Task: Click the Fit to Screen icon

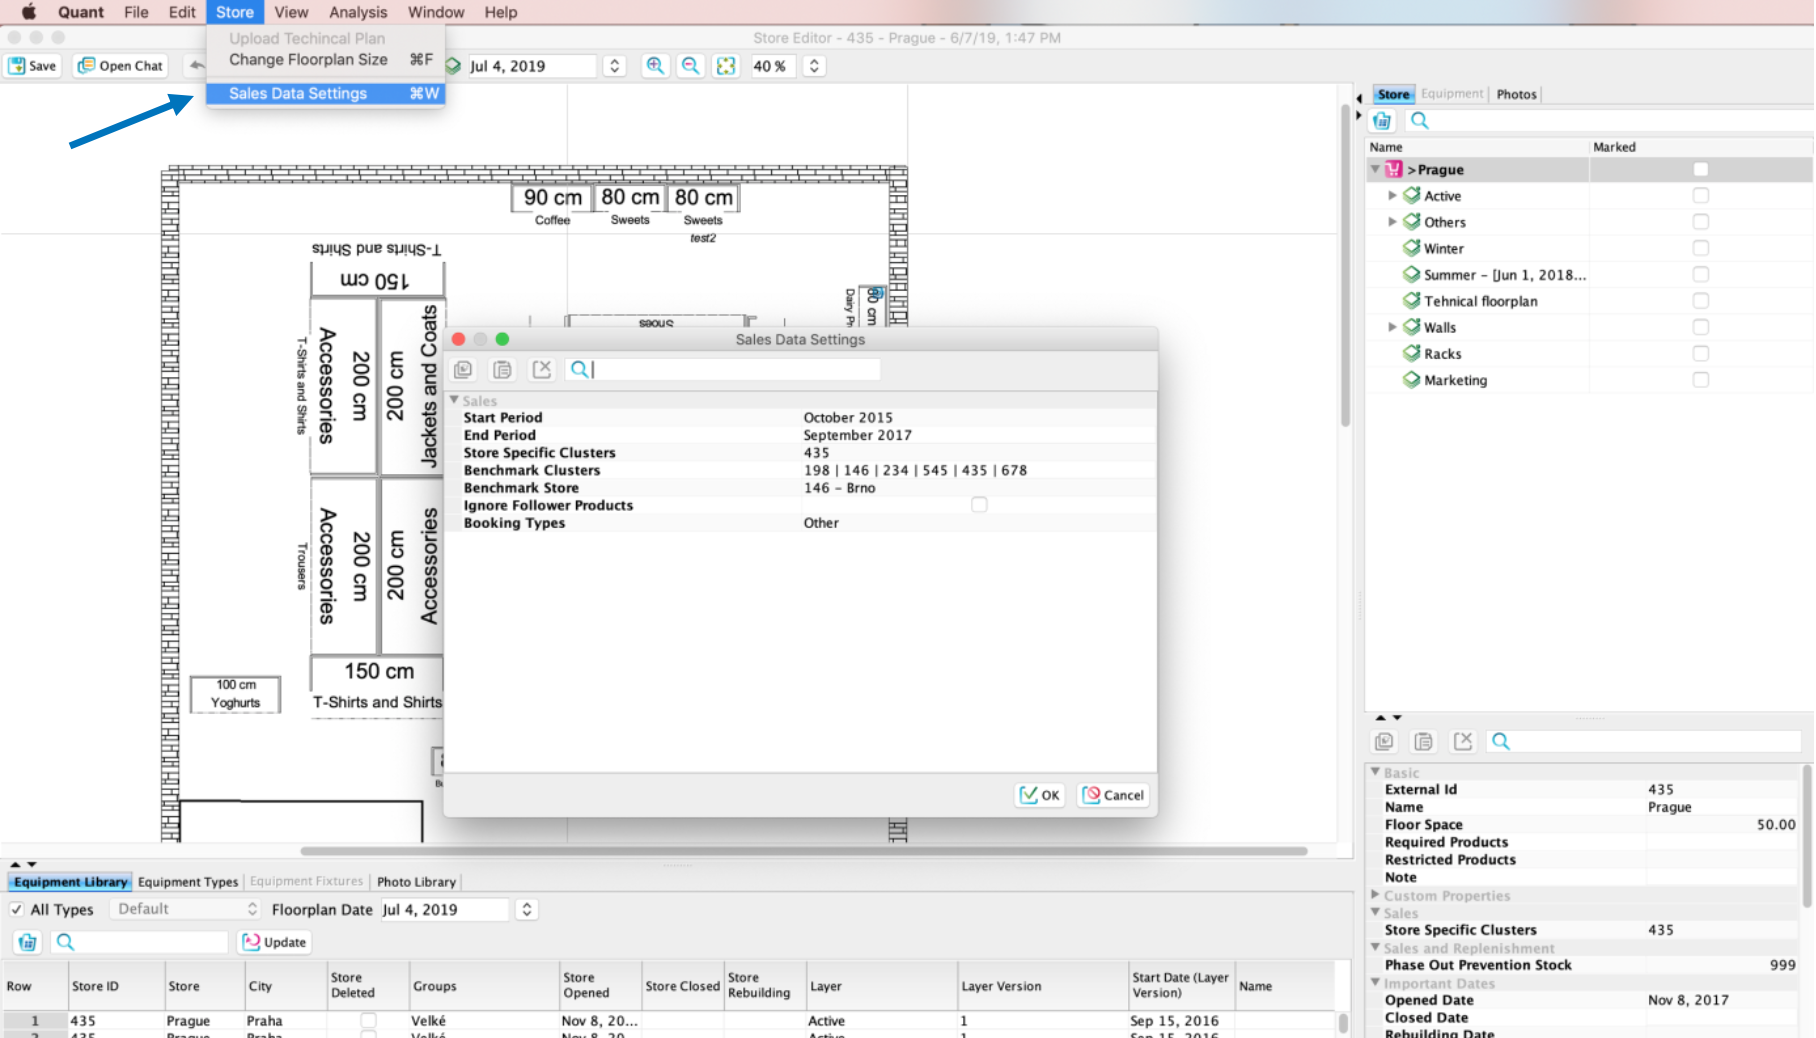Action: click(726, 66)
